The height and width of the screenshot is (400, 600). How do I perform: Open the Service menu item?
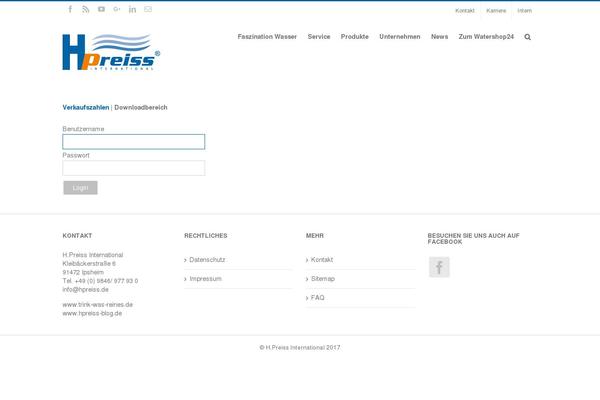319,37
